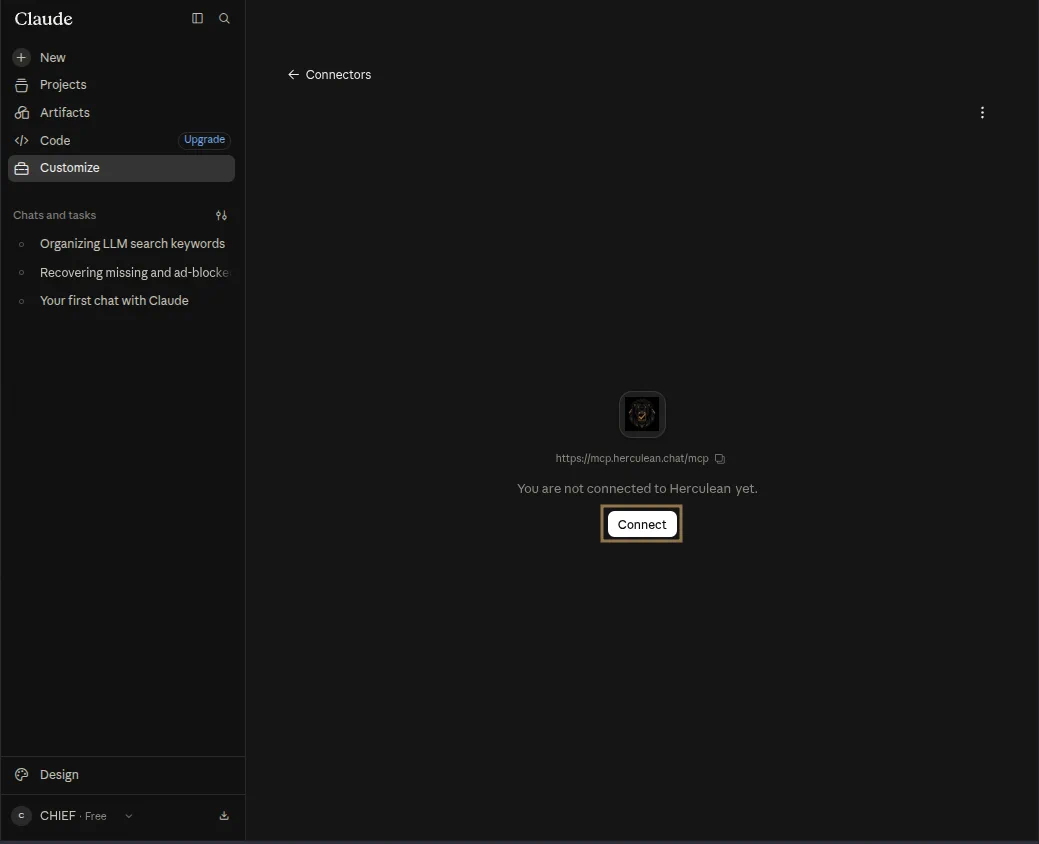Open the Artifacts icon in sidebar
The image size is (1039, 844).
[21, 113]
